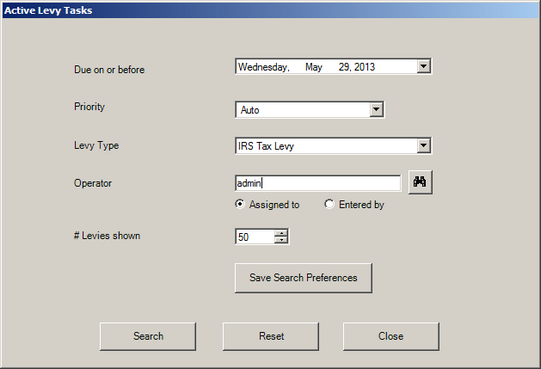The image size is (541, 369).
Task: Focus the Operator text field
Action: (318, 183)
